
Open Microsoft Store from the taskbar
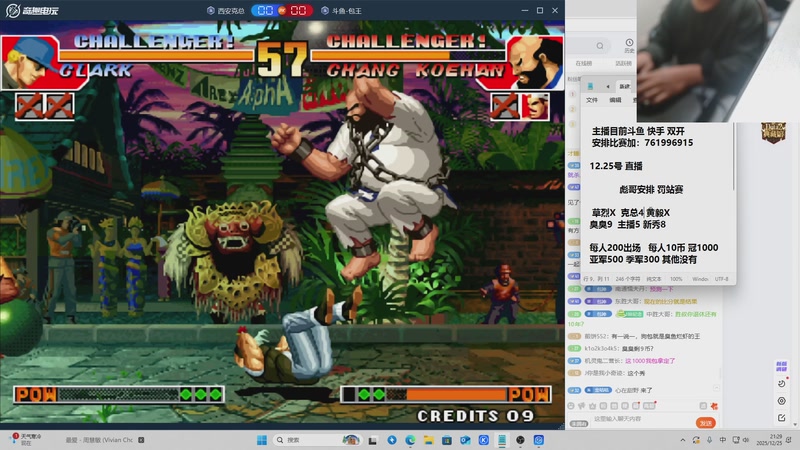[x=447, y=440]
